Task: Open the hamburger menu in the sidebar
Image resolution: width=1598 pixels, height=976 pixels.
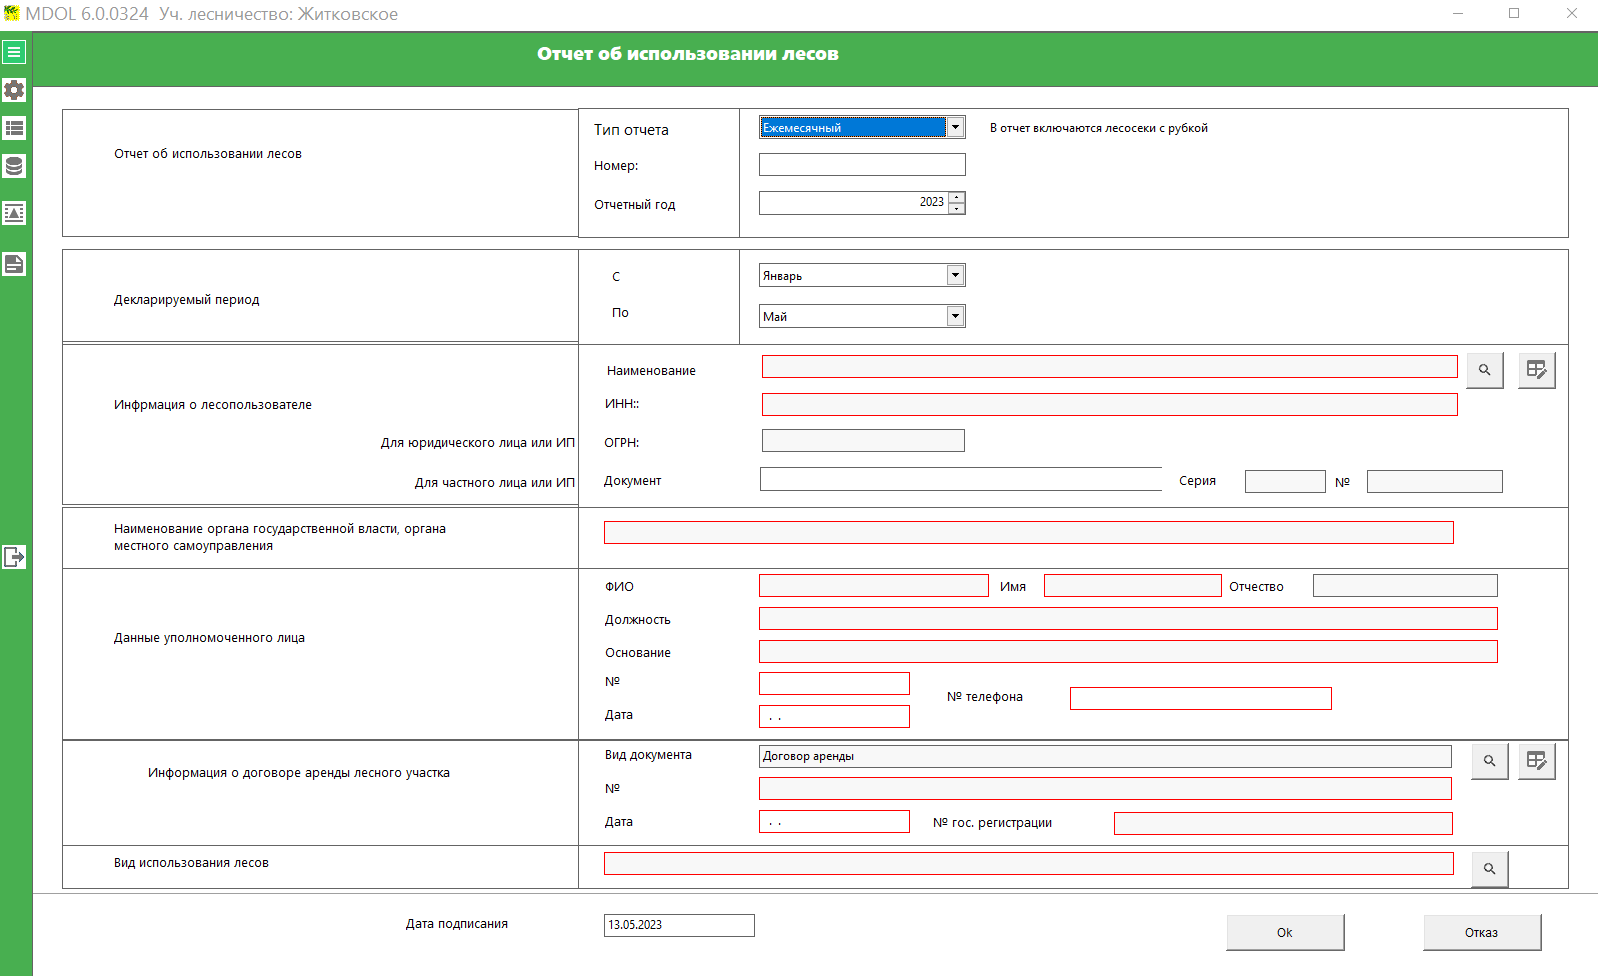Action: pos(14,52)
